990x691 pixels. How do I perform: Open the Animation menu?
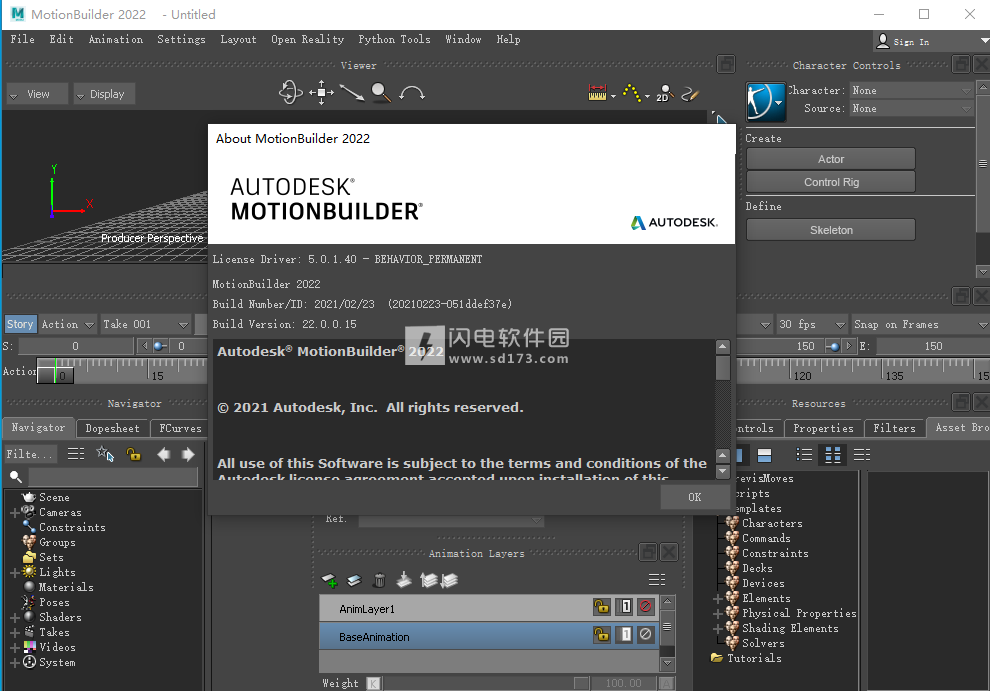[116, 39]
